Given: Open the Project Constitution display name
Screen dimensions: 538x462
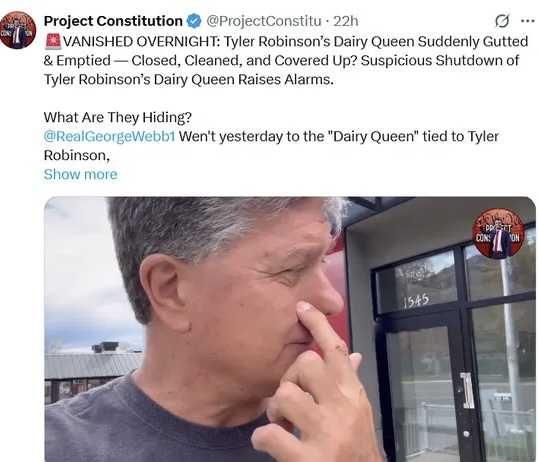Looking at the screenshot, I should pyautogui.click(x=113, y=21).
